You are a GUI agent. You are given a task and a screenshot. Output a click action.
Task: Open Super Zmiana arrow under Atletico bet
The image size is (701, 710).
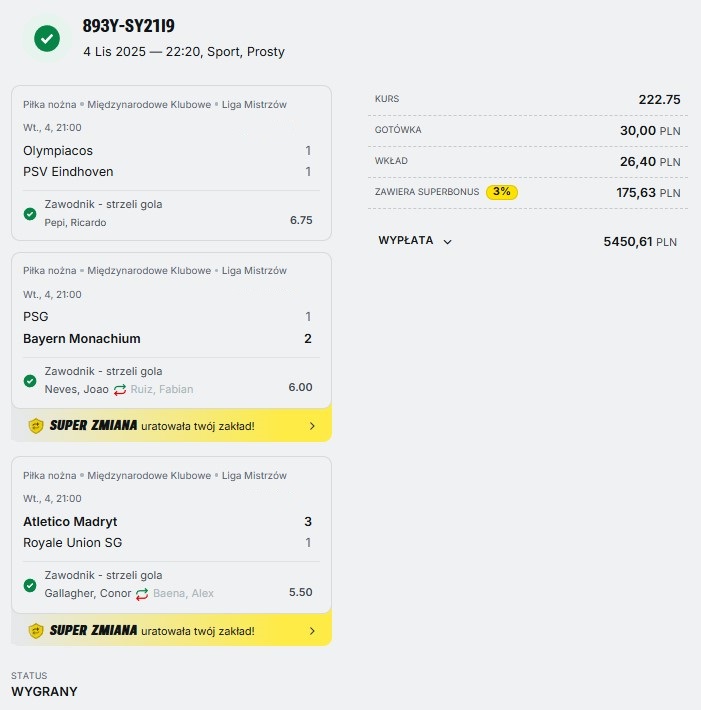(x=312, y=630)
